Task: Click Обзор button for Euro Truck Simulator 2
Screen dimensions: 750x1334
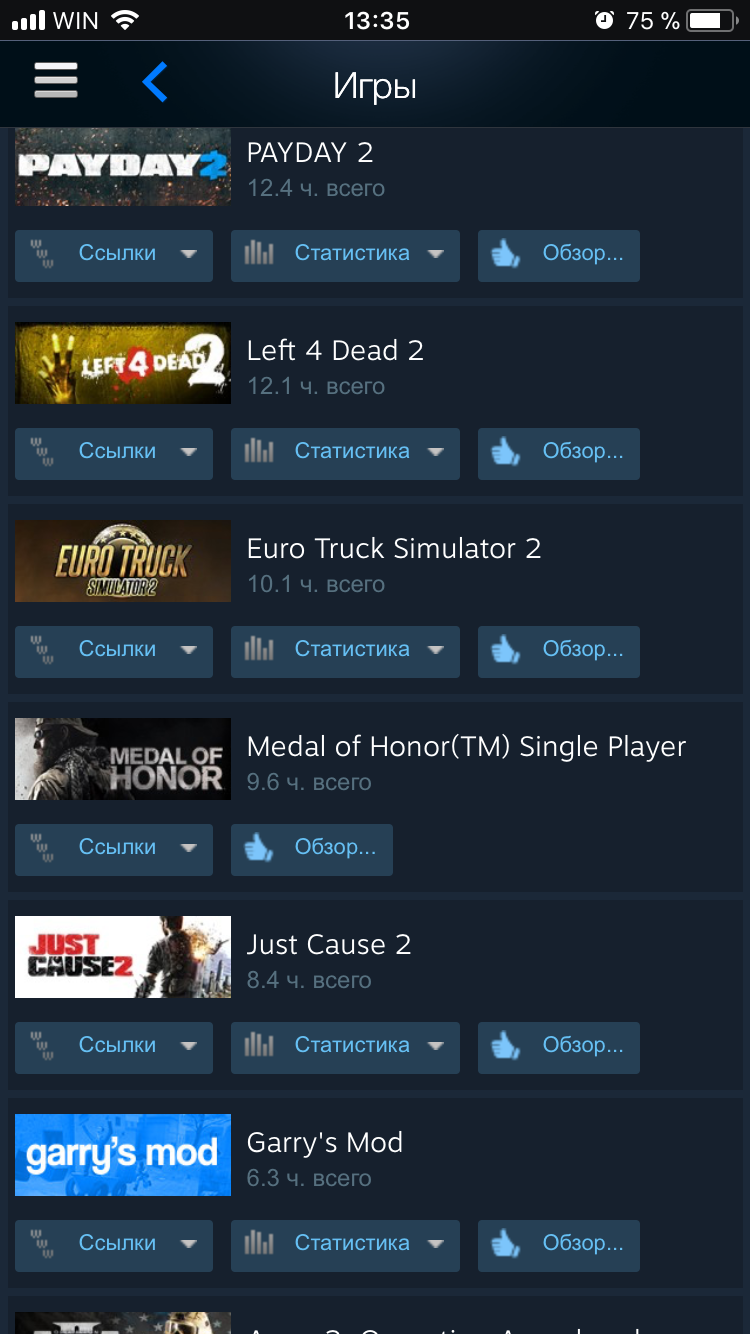Action: [x=558, y=651]
